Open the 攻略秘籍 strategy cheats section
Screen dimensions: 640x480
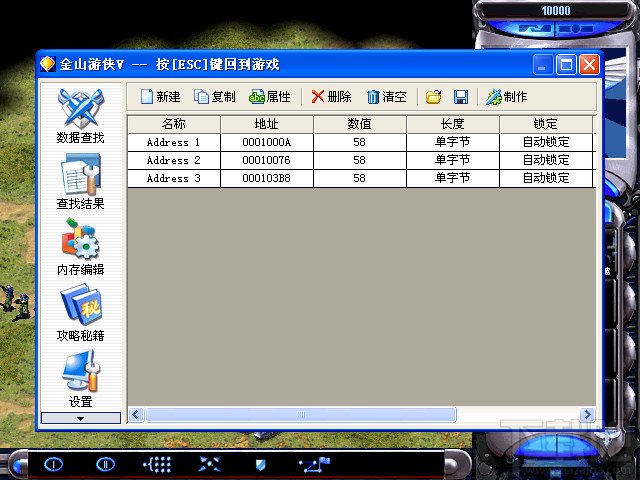[80, 313]
